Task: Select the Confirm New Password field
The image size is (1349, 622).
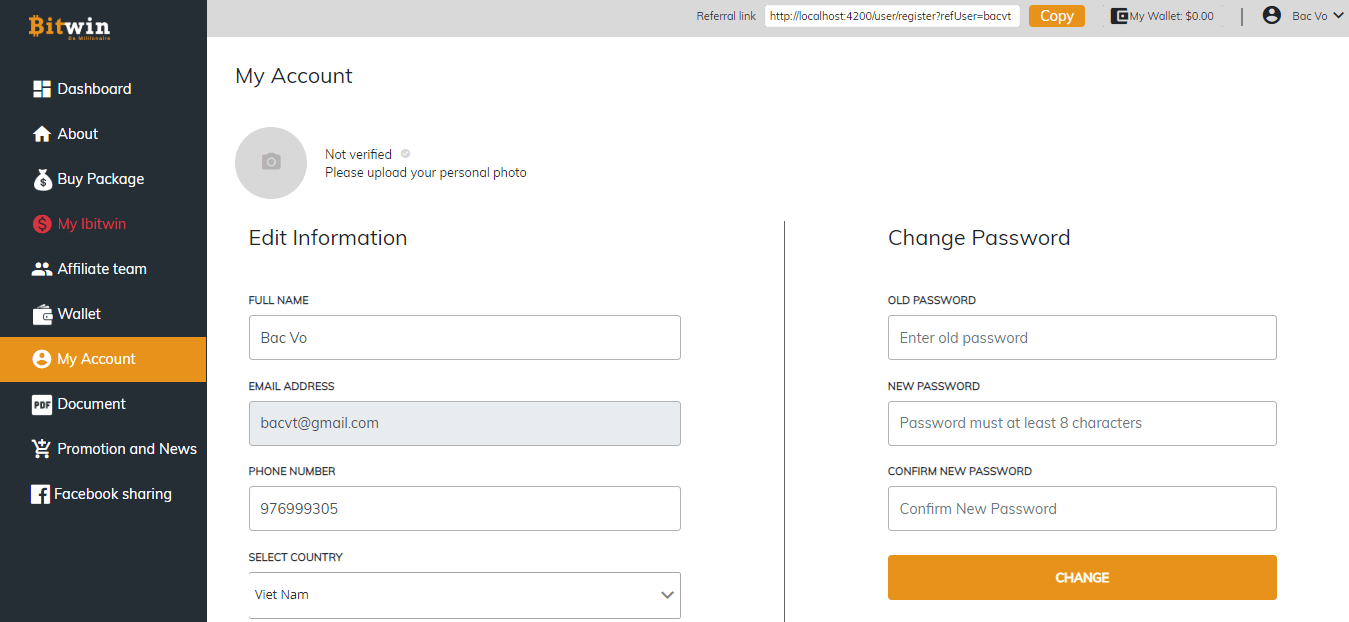Action: coord(1082,509)
